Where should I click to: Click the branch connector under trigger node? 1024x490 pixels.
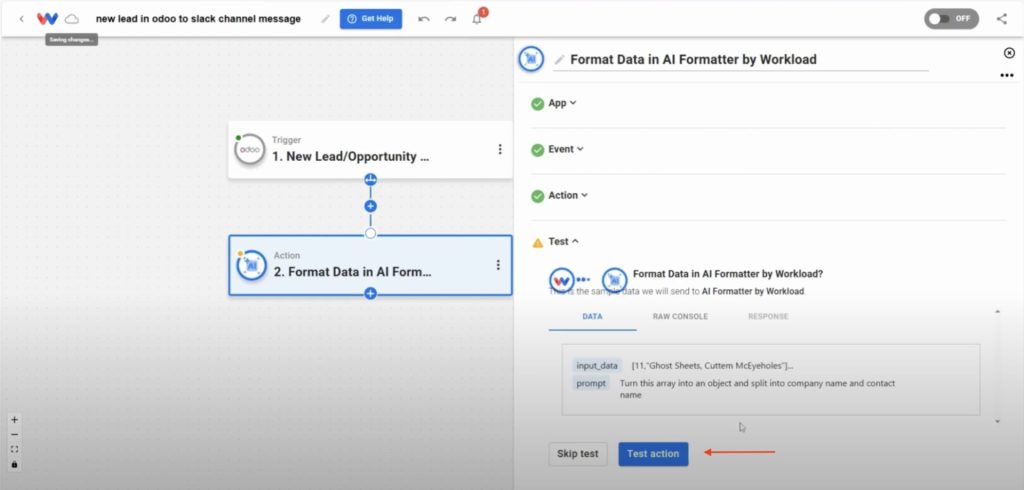(x=370, y=180)
